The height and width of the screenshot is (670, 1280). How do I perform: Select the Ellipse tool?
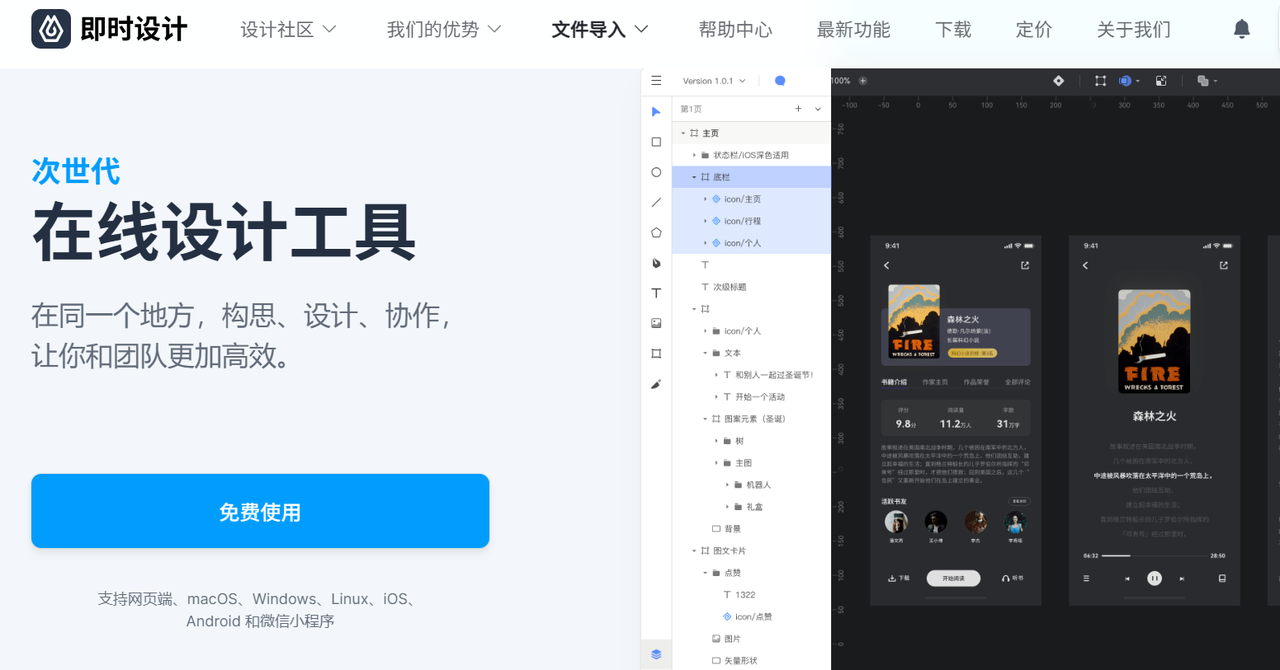(x=656, y=172)
